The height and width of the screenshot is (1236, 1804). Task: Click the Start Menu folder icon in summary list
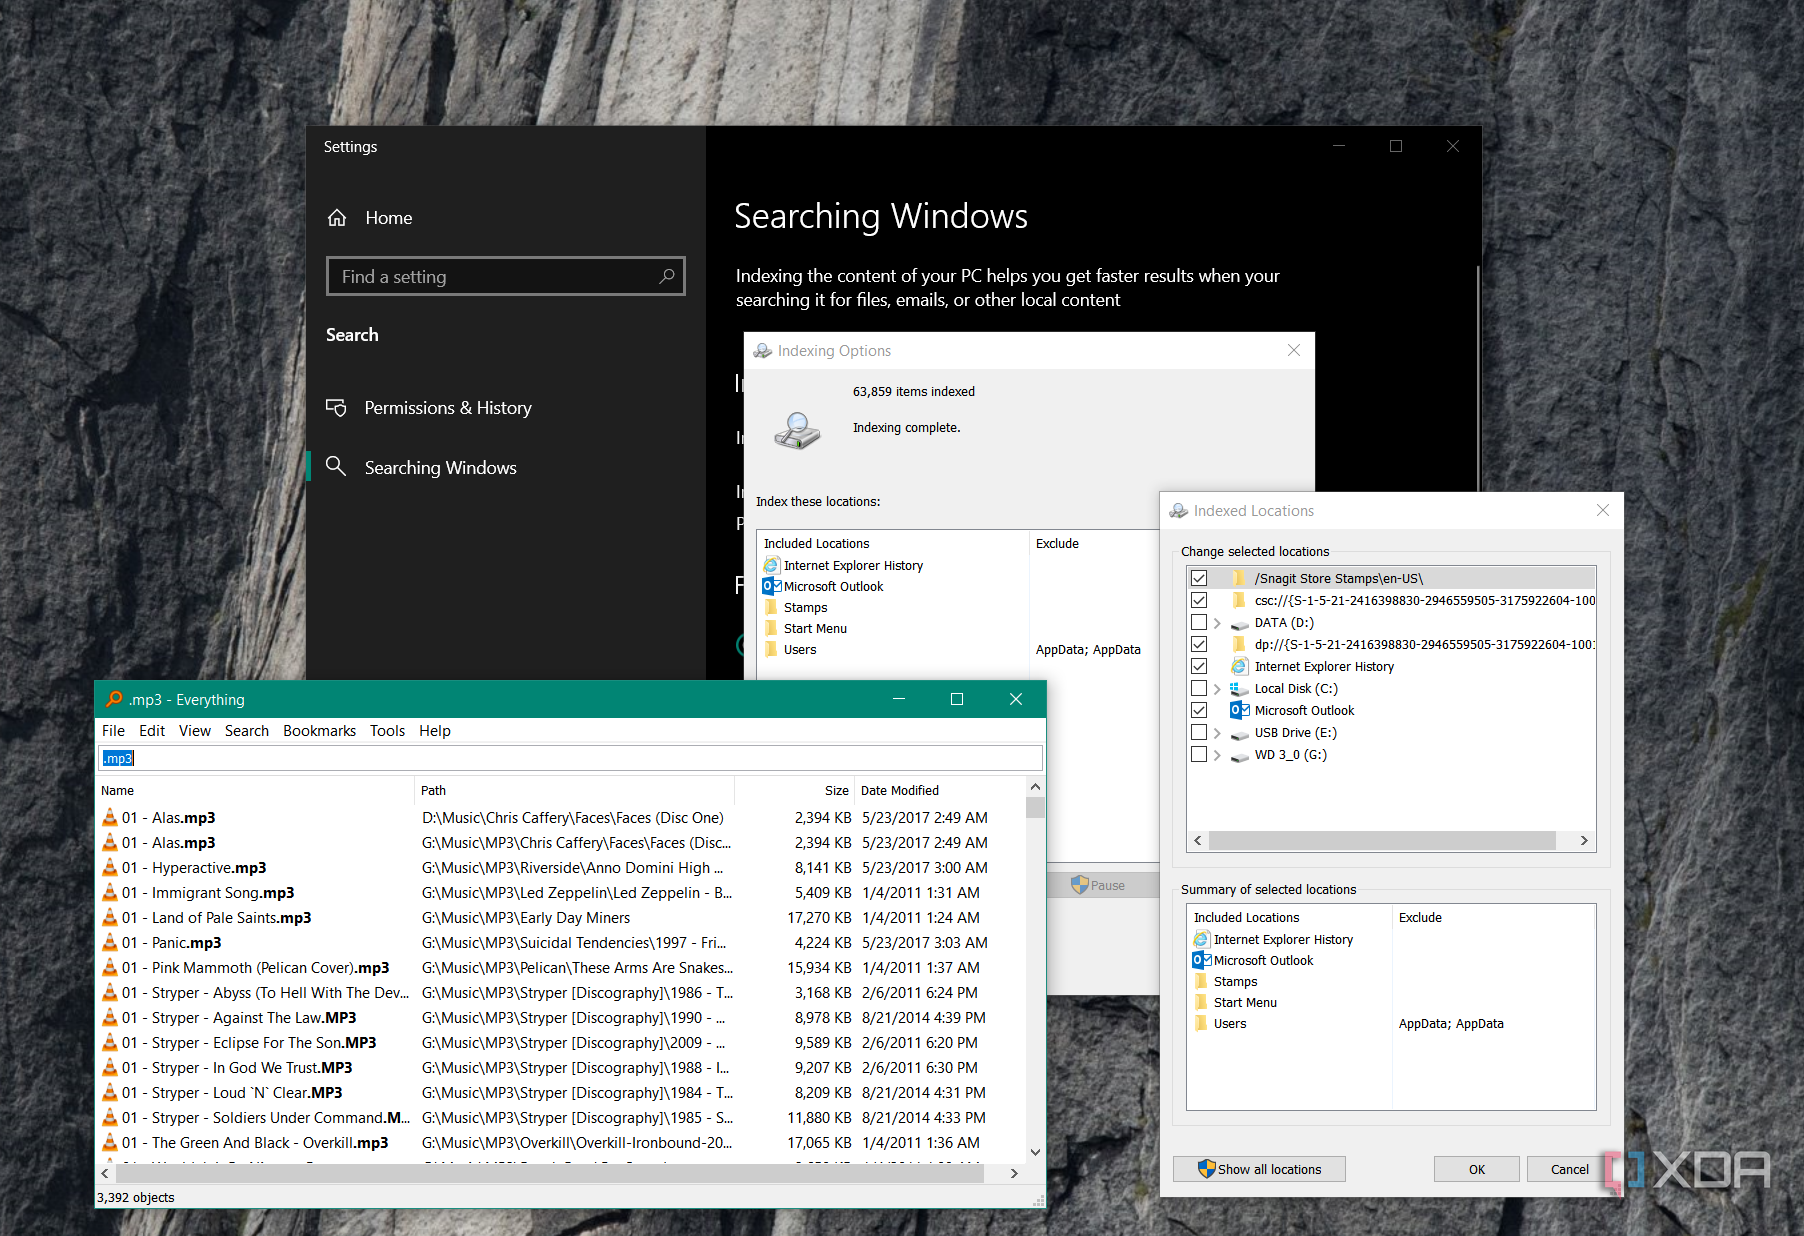(1201, 1002)
